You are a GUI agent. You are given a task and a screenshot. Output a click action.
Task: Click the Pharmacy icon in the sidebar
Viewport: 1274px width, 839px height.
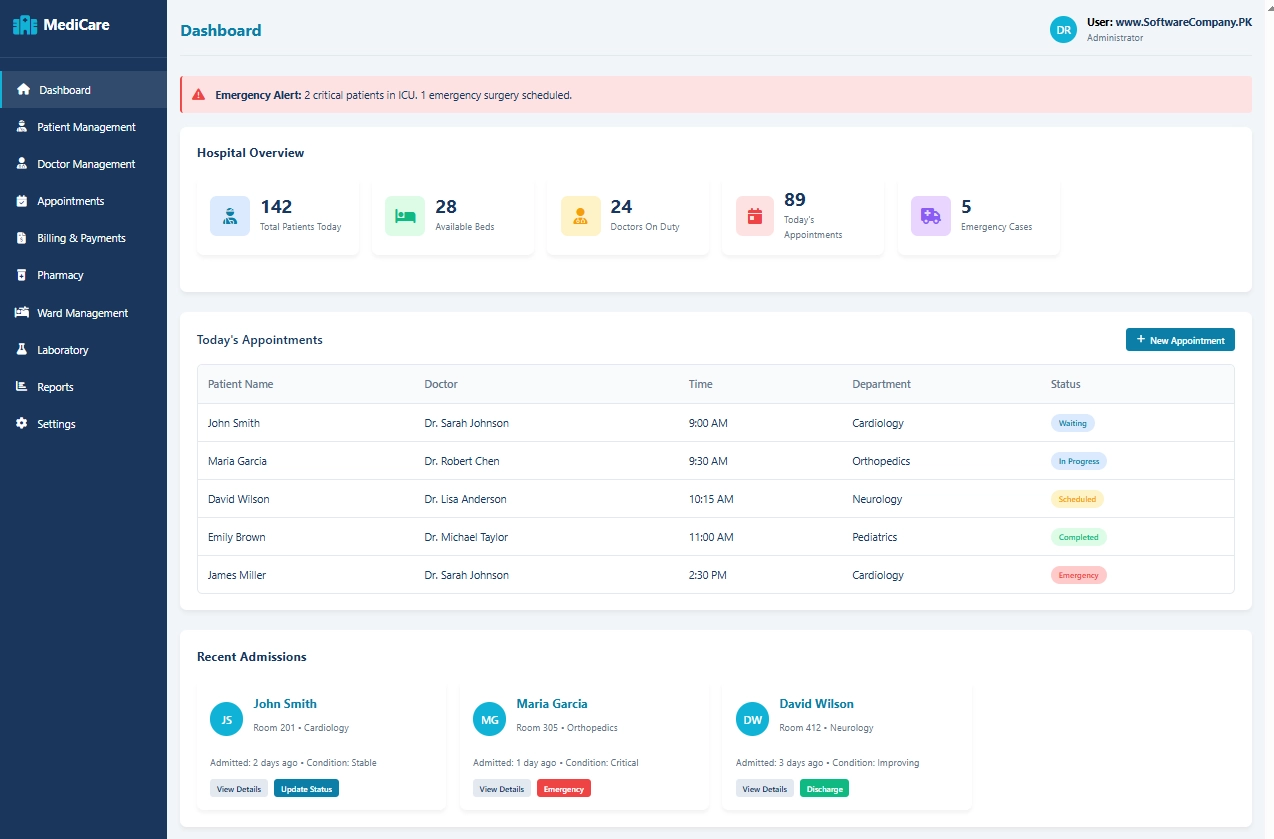(x=19, y=275)
